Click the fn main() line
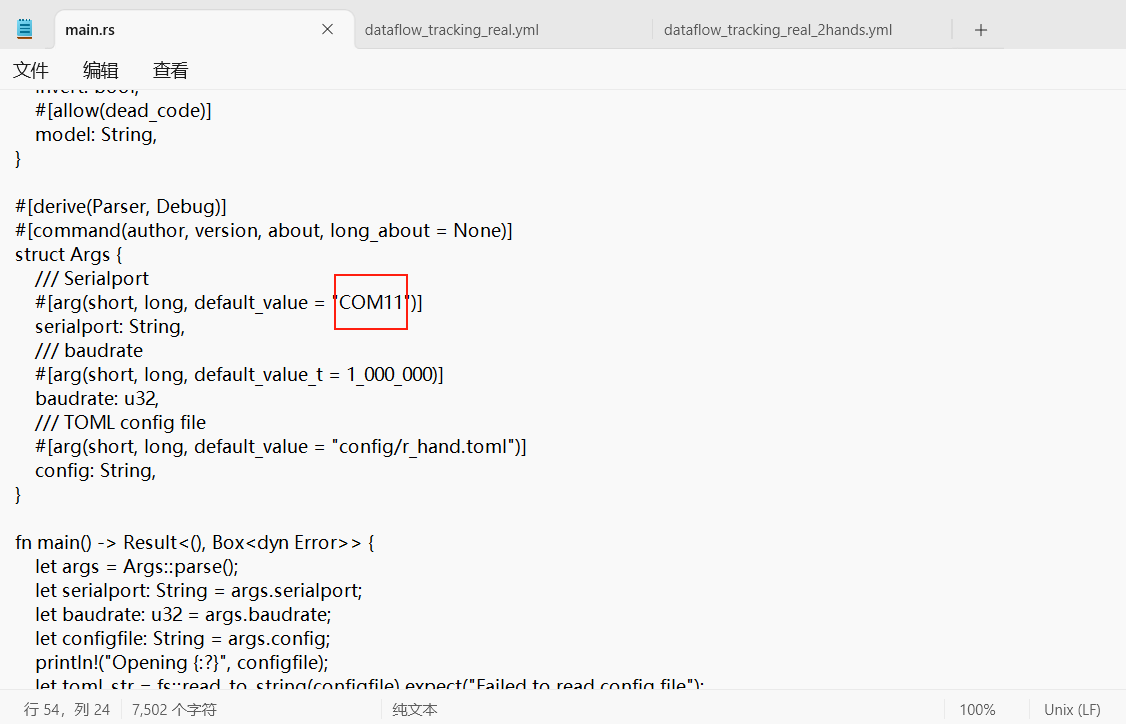This screenshot has width=1126, height=724. 195,543
